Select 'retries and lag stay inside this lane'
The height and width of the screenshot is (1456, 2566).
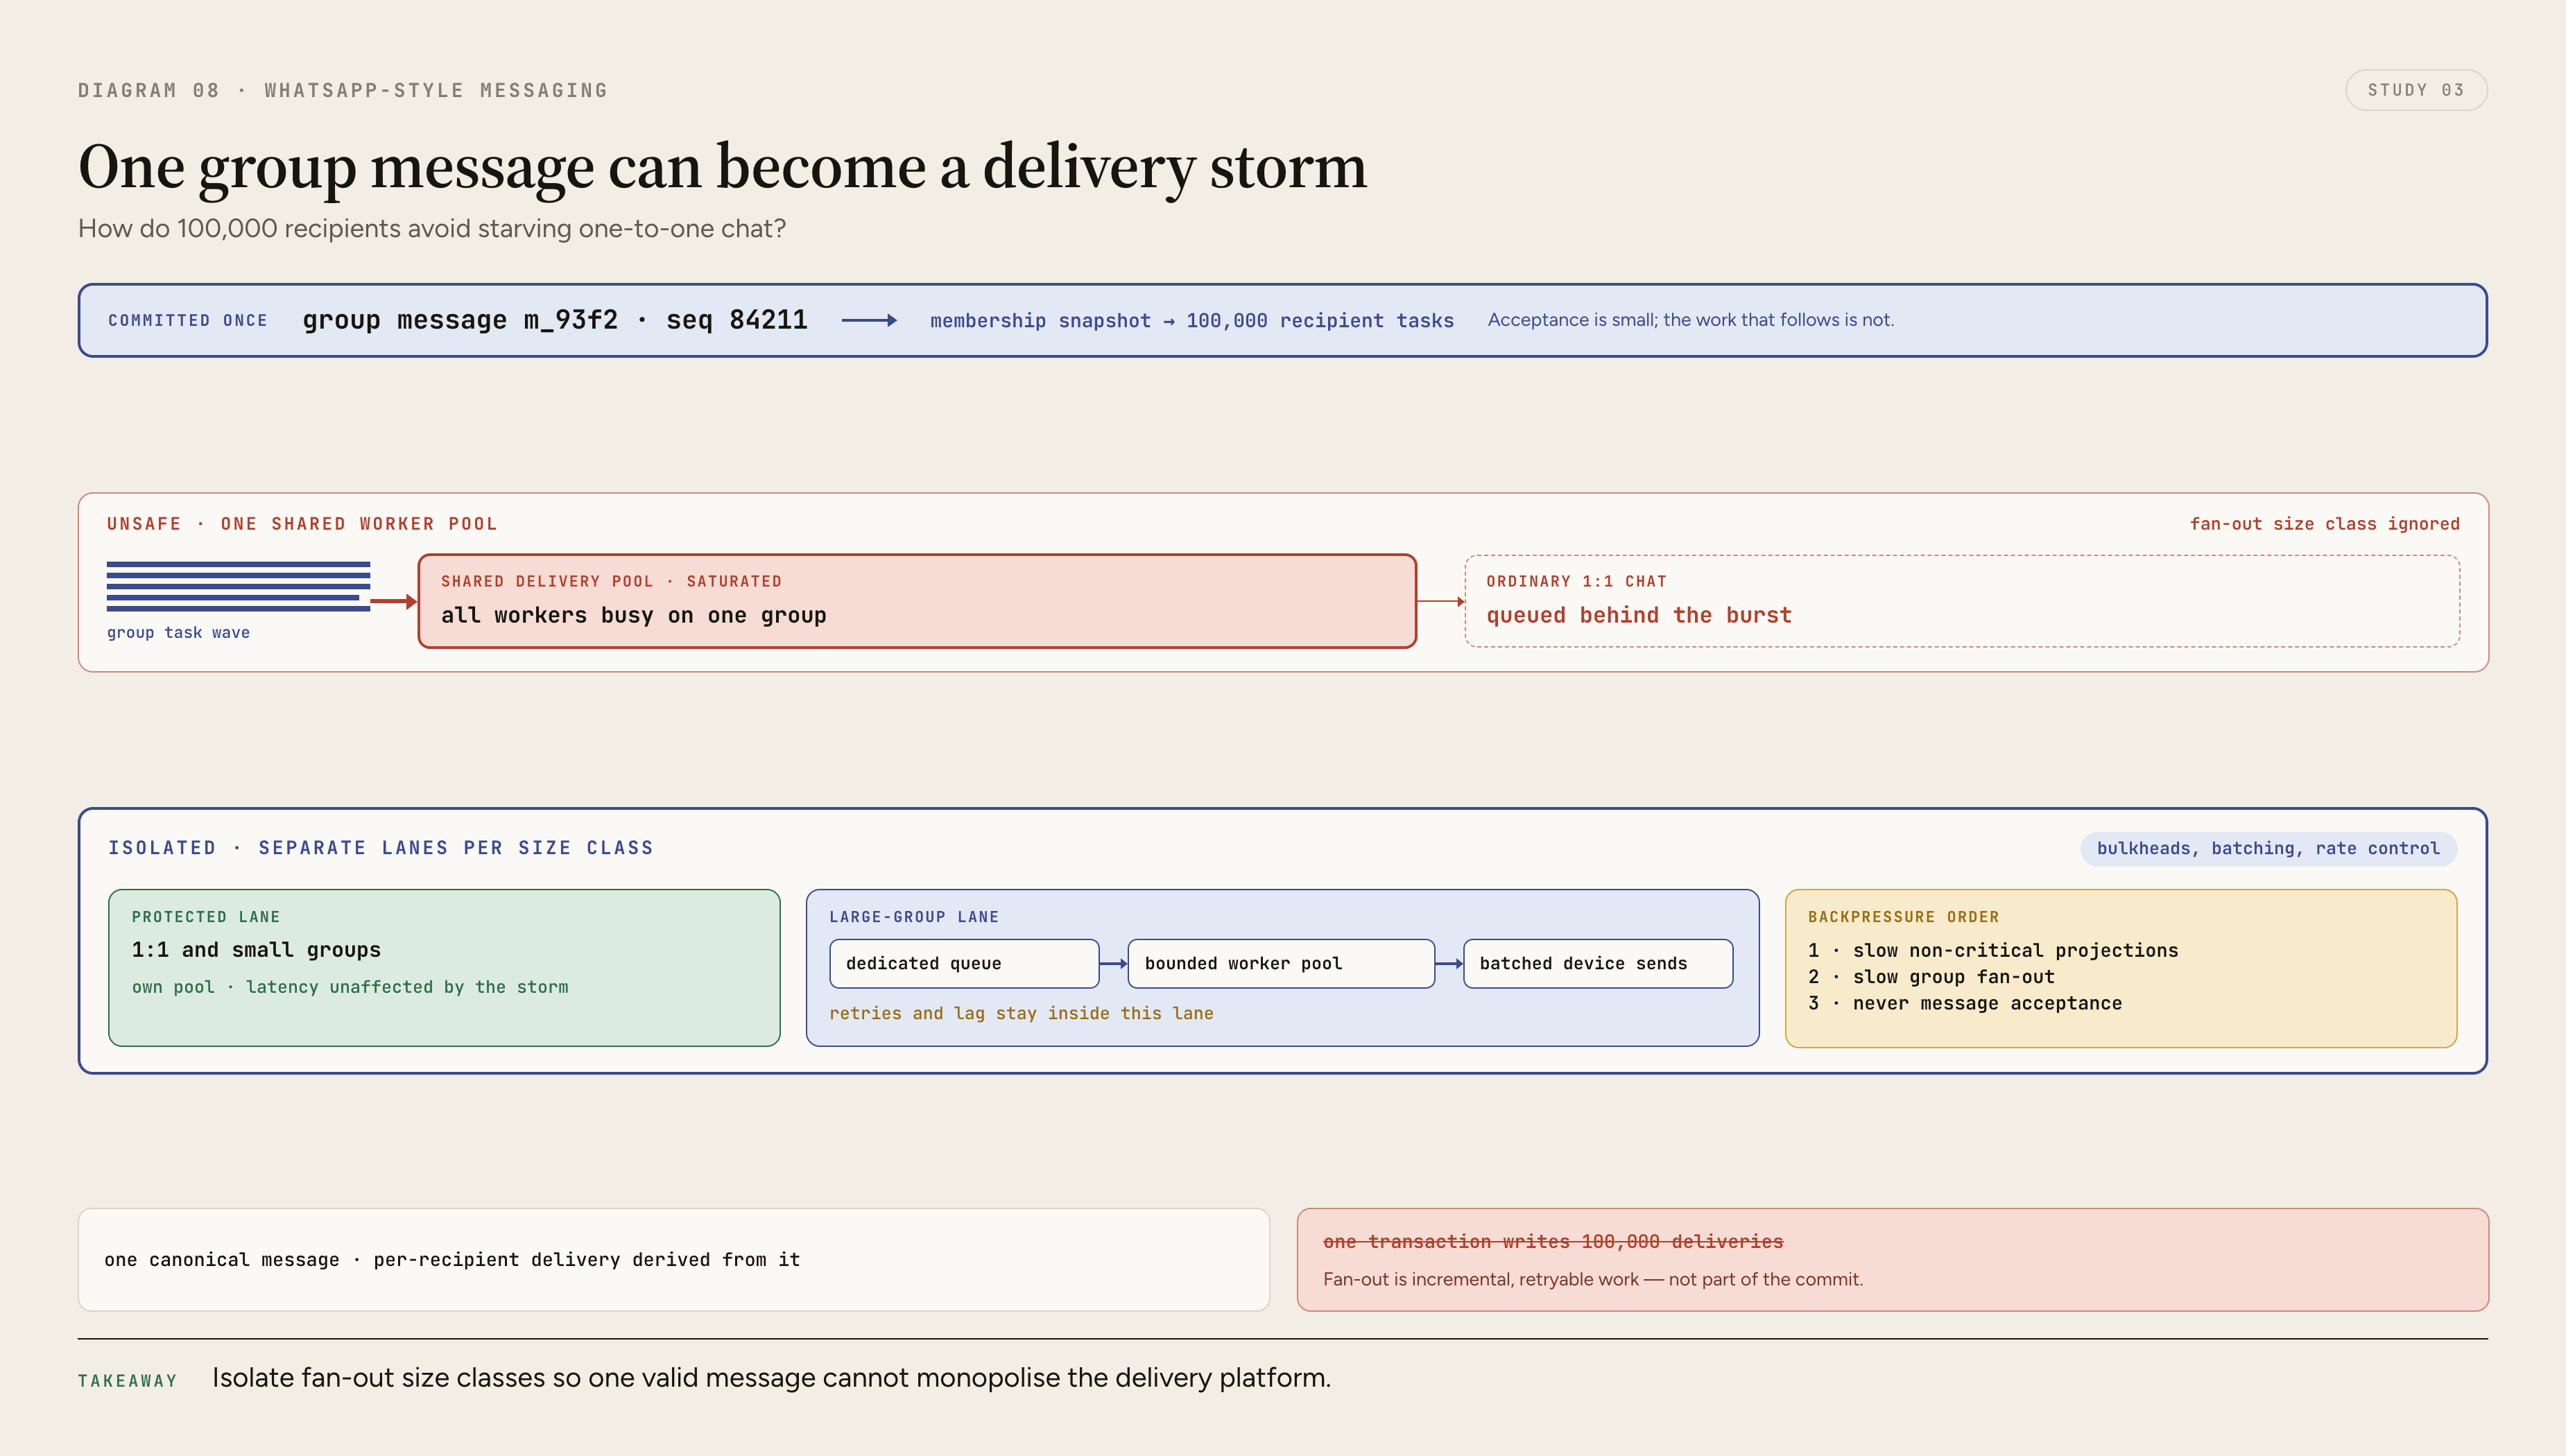click(1021, 1014)
